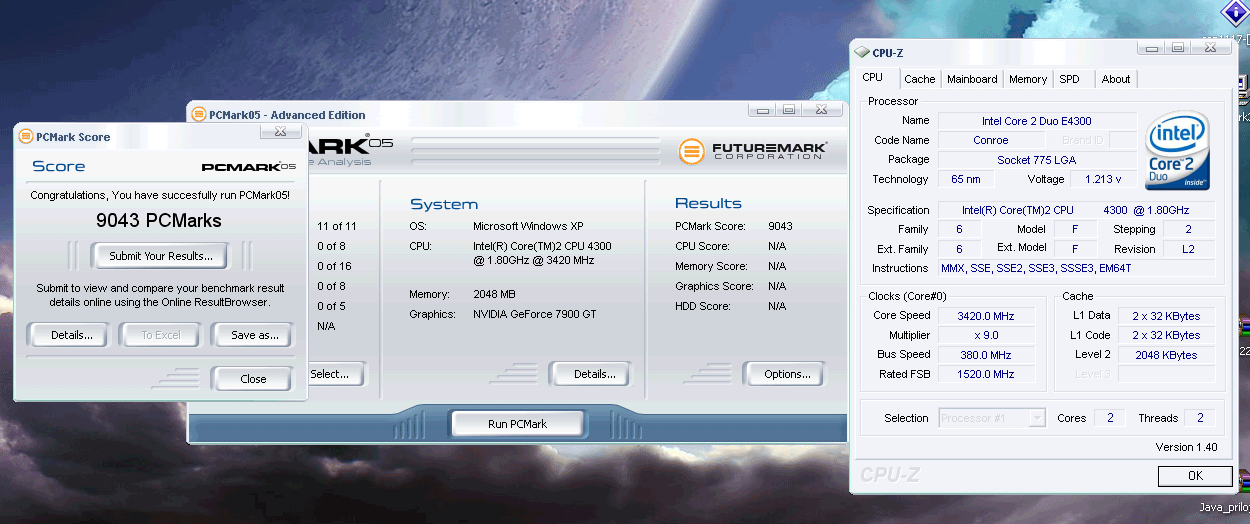Click L1 Code cache value
The image size is (1250, 524).
(1166, 335)
